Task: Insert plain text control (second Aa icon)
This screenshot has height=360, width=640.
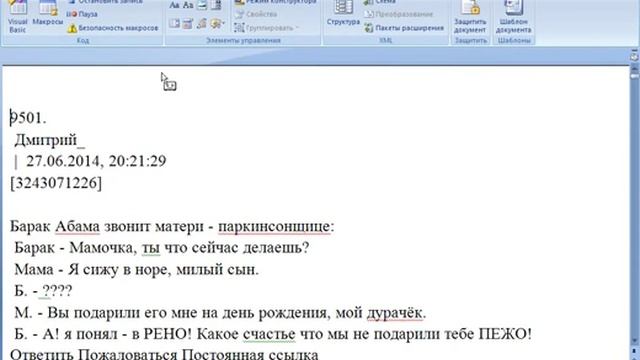Action: click(188, 5)
